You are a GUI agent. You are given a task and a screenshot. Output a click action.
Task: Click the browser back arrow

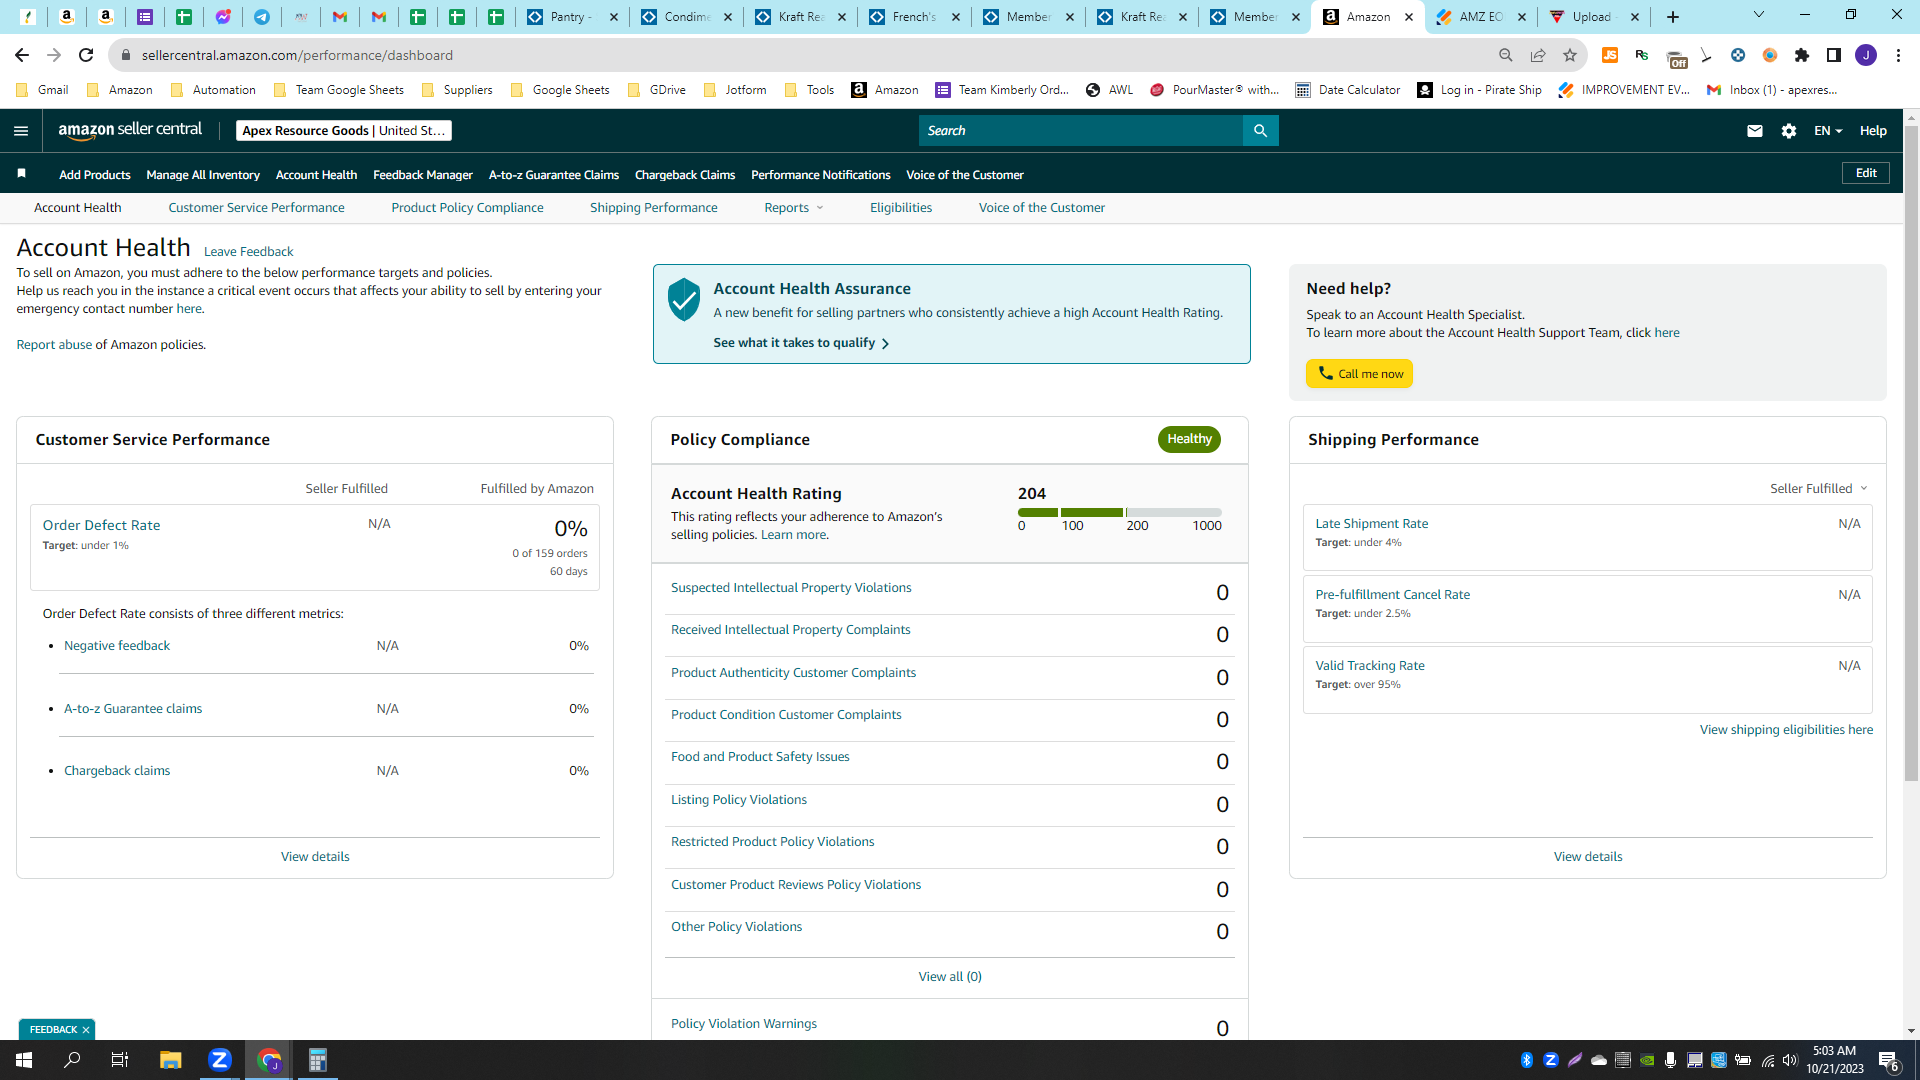point(22,55)
